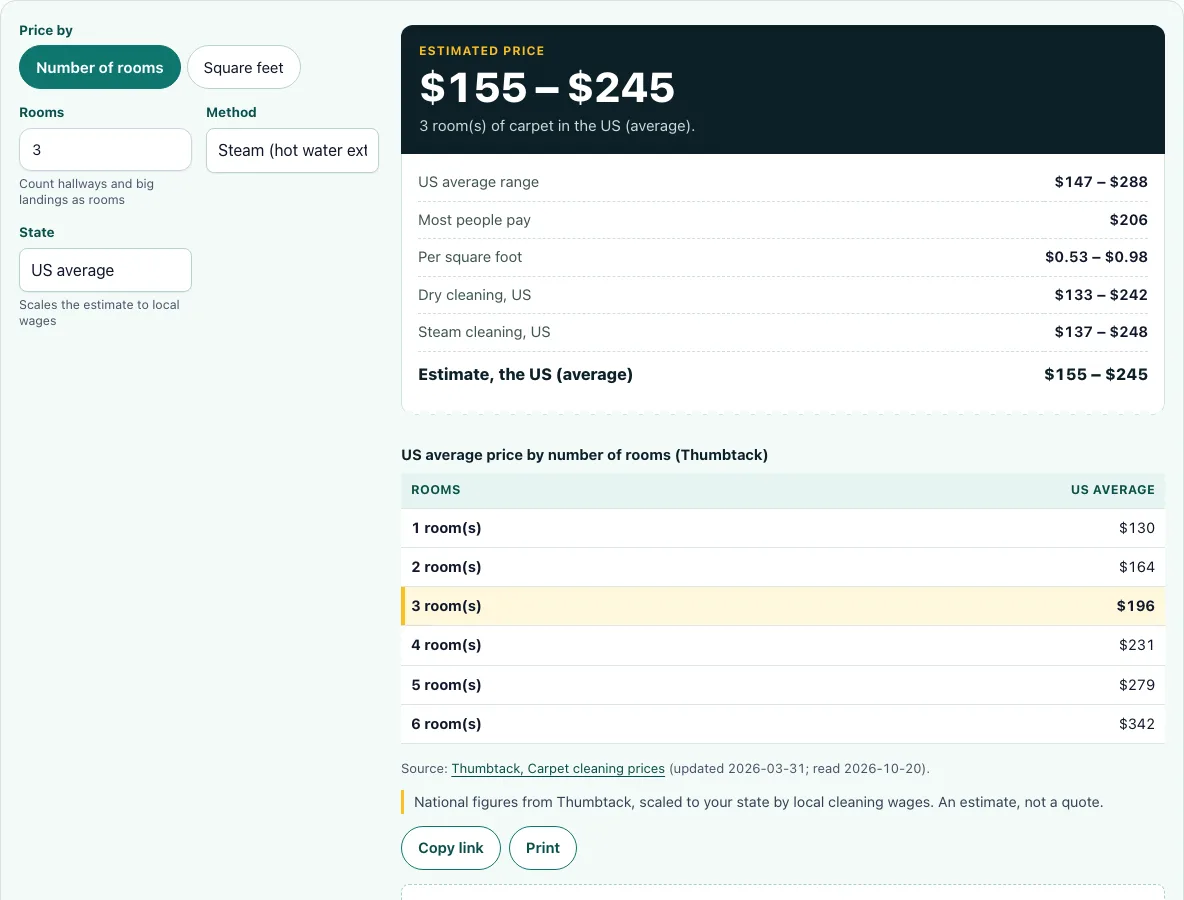Click the $0.53 – $0.98 value
Screen dimensions: 1184x900
pos(1096,257)
